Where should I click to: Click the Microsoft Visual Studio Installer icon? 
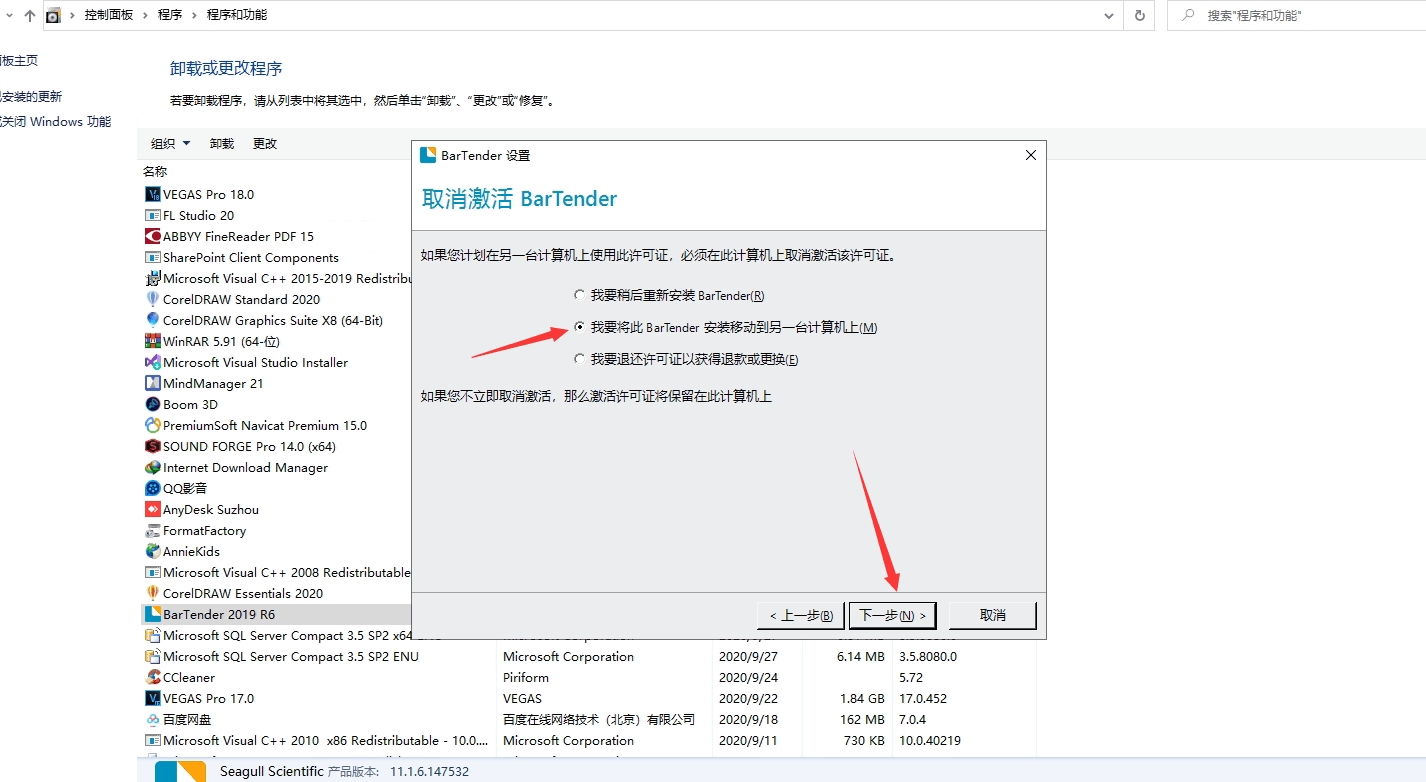tap(153, 362)
